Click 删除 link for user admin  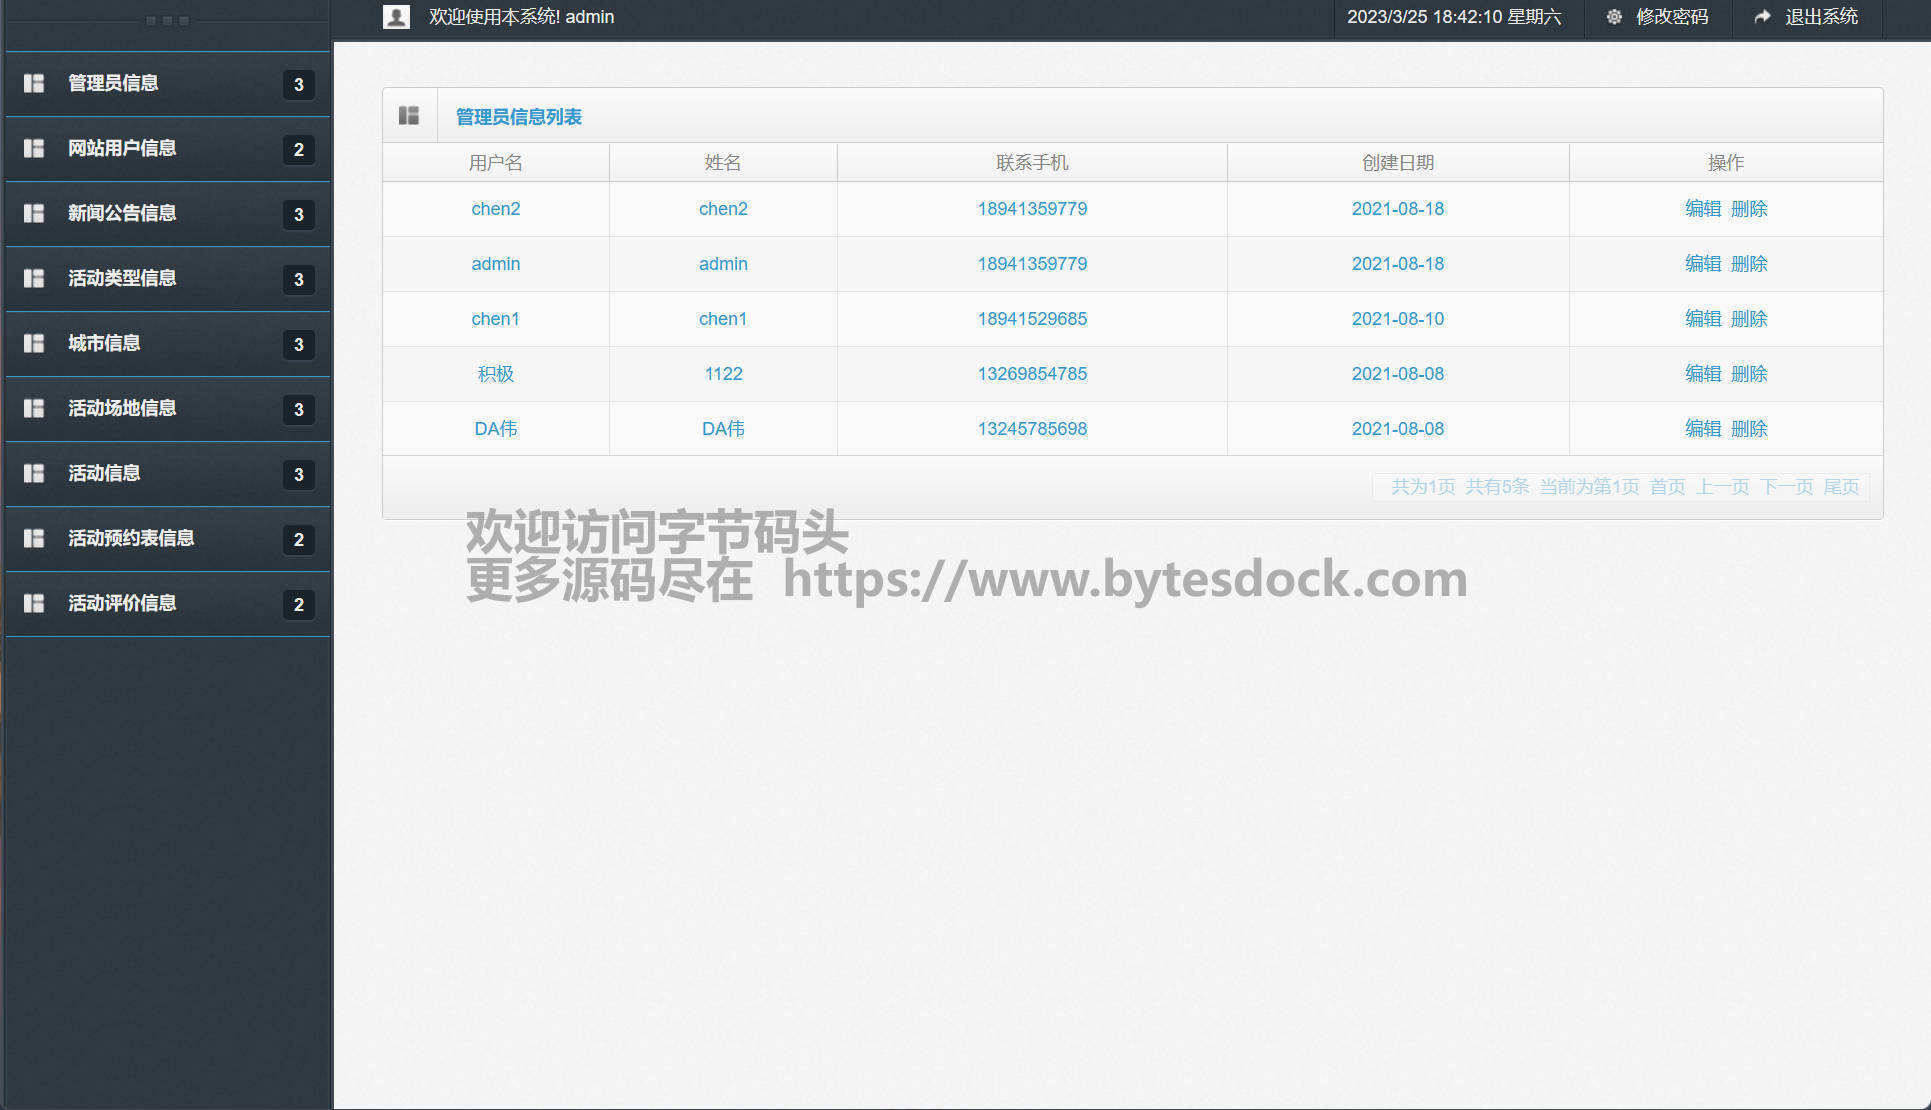pyautogui.click(x=1749, y=264)
